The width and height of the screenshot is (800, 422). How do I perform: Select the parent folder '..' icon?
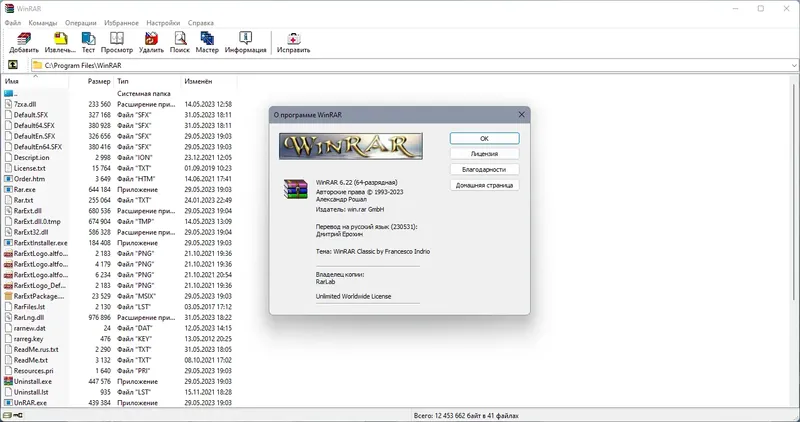point(8,93)
